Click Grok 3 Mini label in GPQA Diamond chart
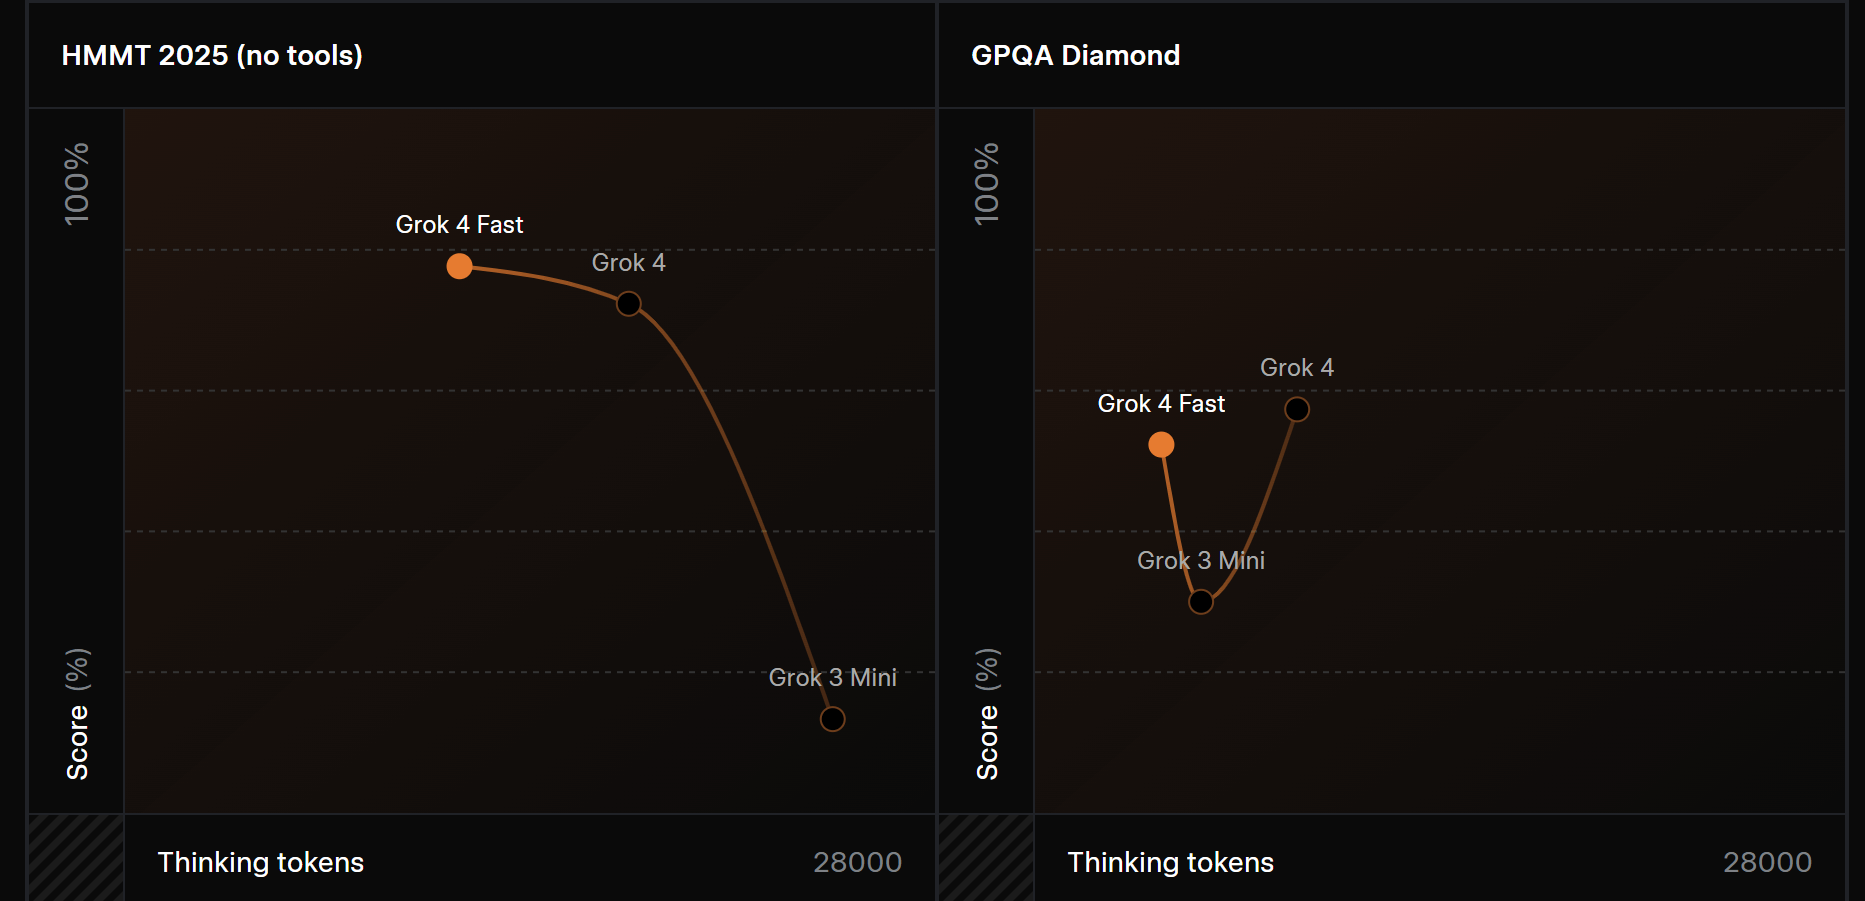 (1200, 561)
